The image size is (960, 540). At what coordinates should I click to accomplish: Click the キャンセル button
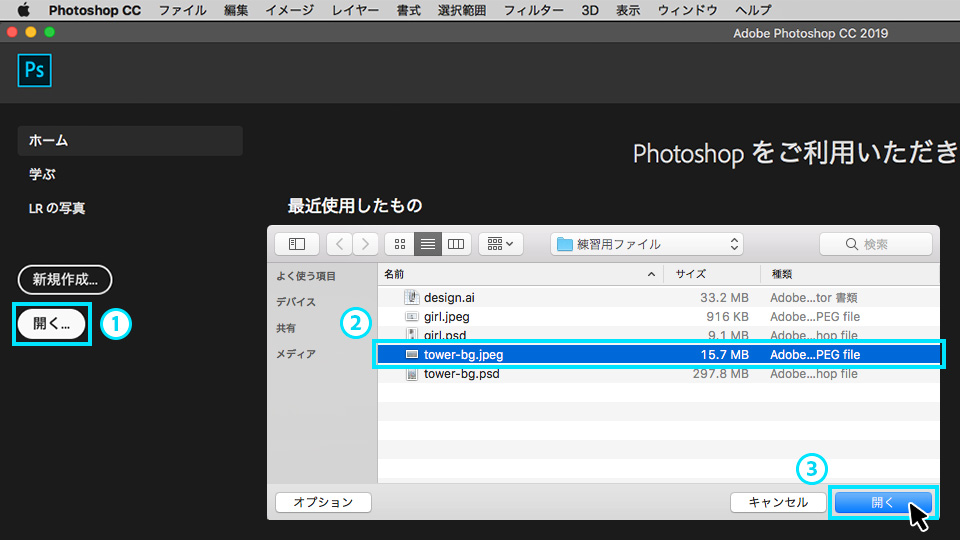click(778, 502)
